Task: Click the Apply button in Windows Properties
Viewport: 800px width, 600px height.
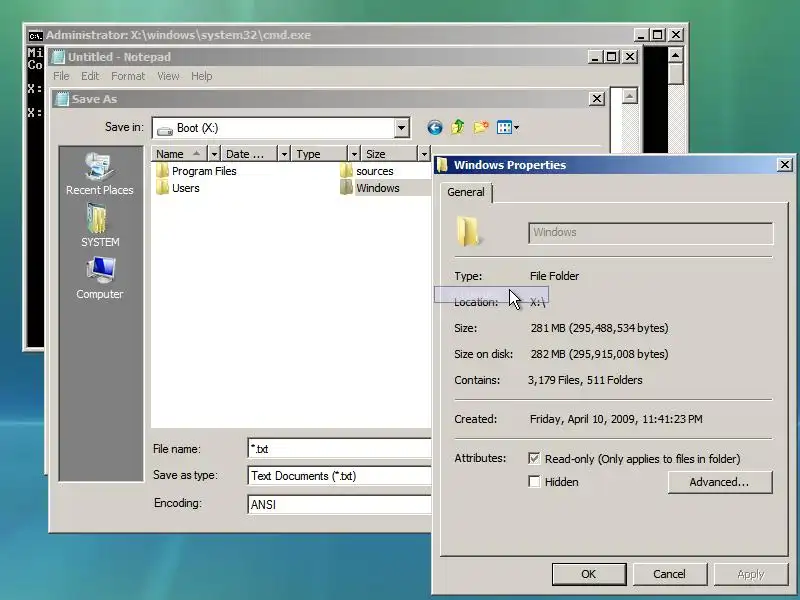Action: [751, 574]
